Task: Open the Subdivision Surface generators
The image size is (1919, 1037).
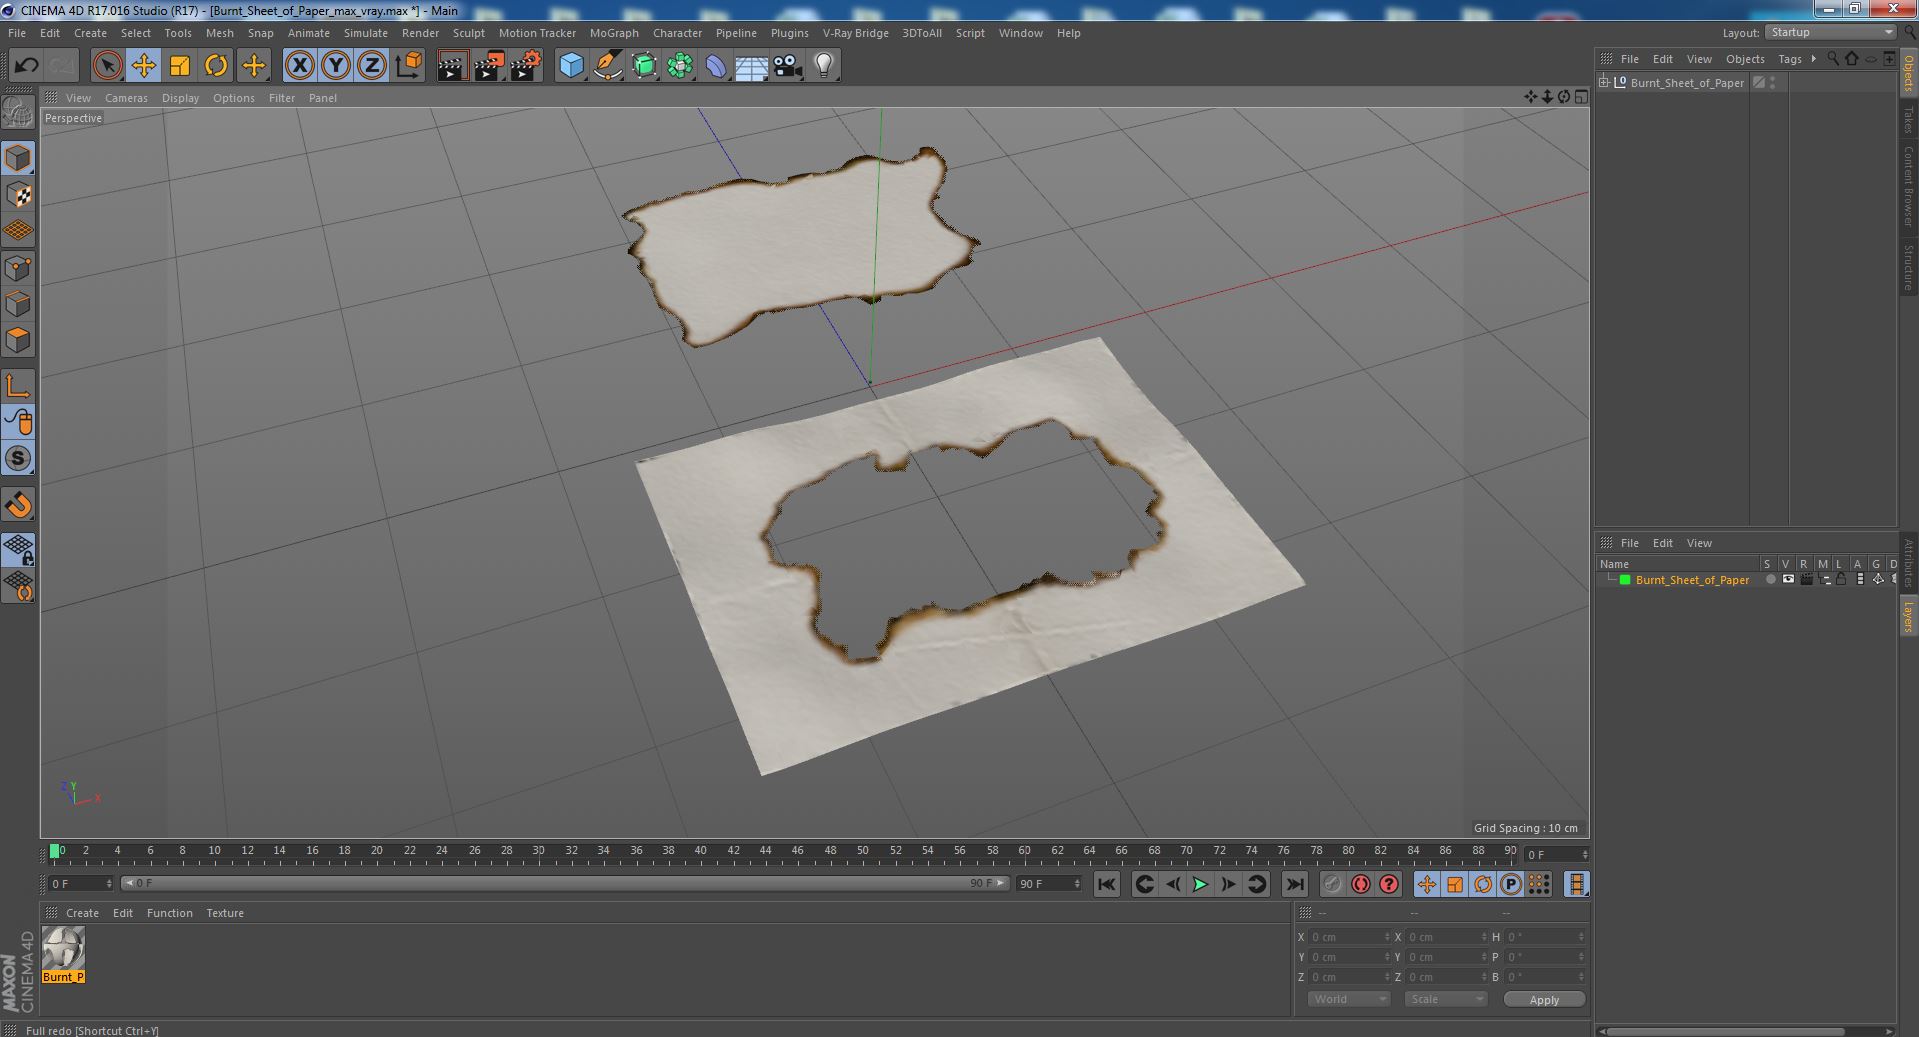Action: click(644, 66)
